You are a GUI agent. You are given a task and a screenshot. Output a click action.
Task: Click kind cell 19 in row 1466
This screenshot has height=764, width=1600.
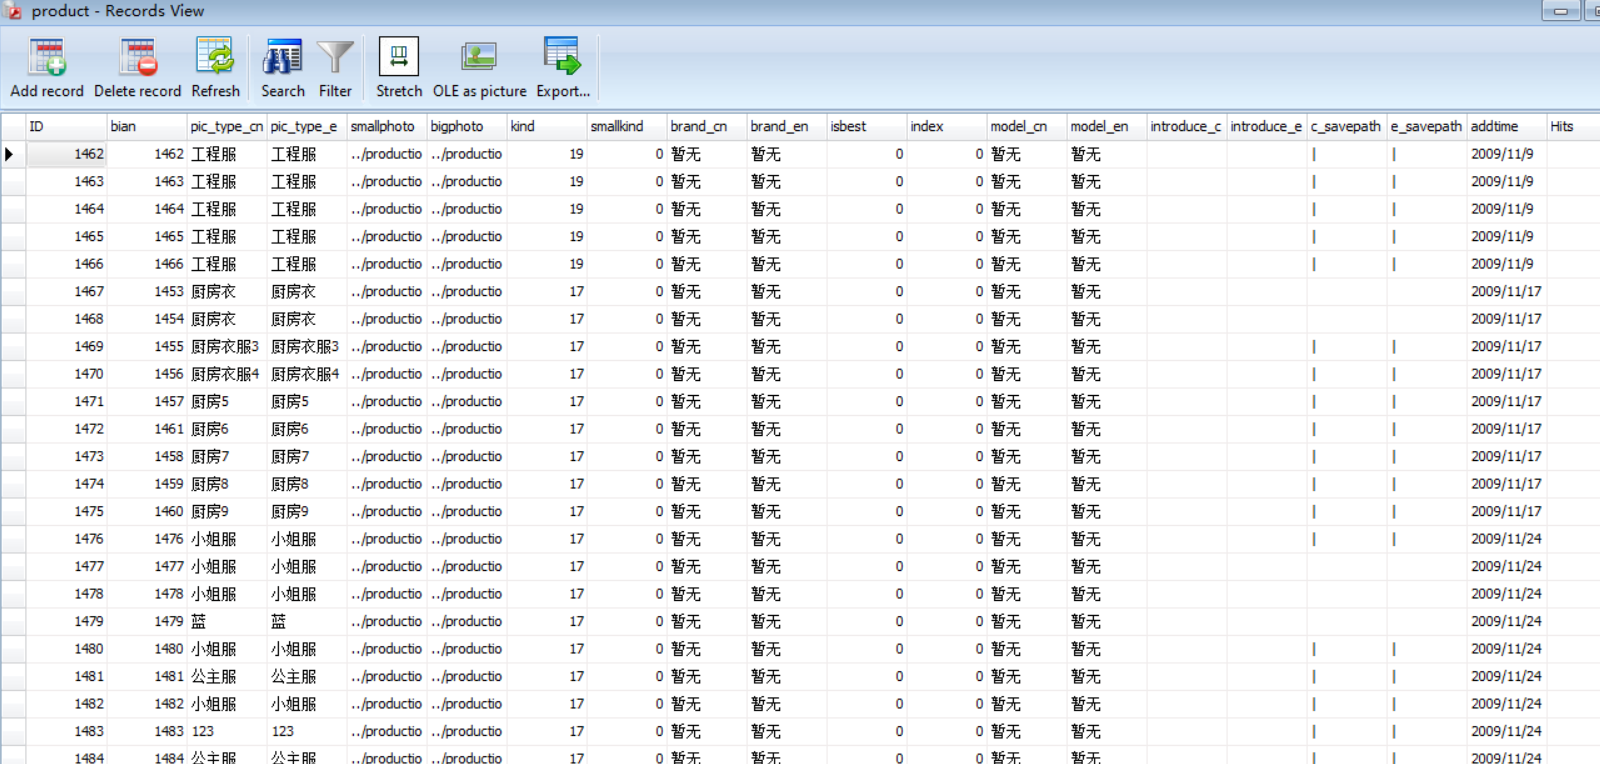tap(547, 264)
